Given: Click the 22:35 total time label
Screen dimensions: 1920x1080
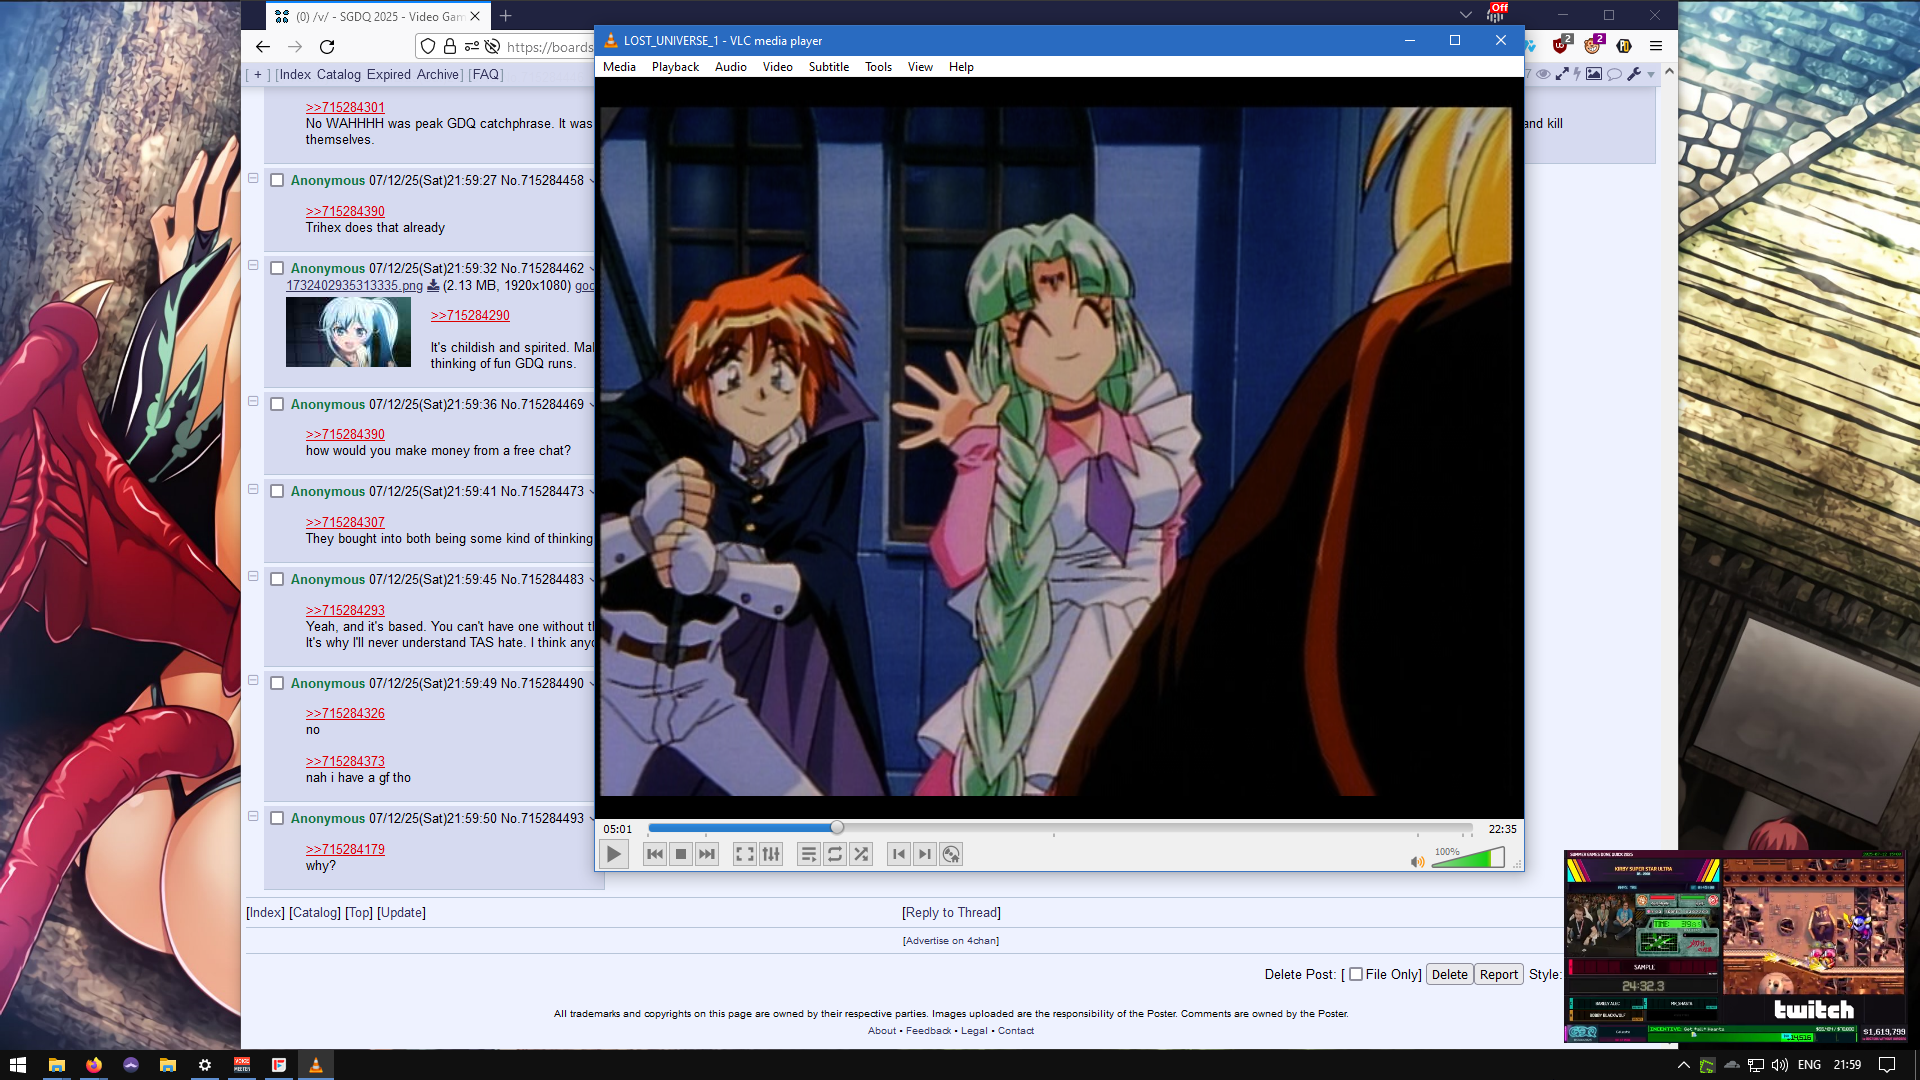Looking at the screenshot, I should click(1502, 829).
